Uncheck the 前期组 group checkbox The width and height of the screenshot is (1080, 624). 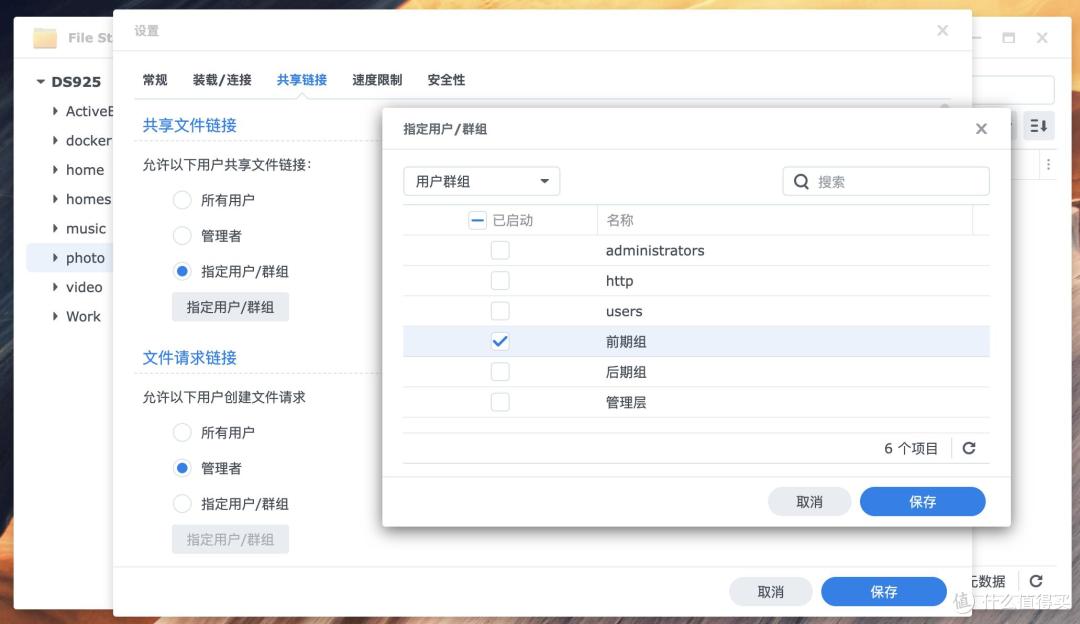coord(500,341)
